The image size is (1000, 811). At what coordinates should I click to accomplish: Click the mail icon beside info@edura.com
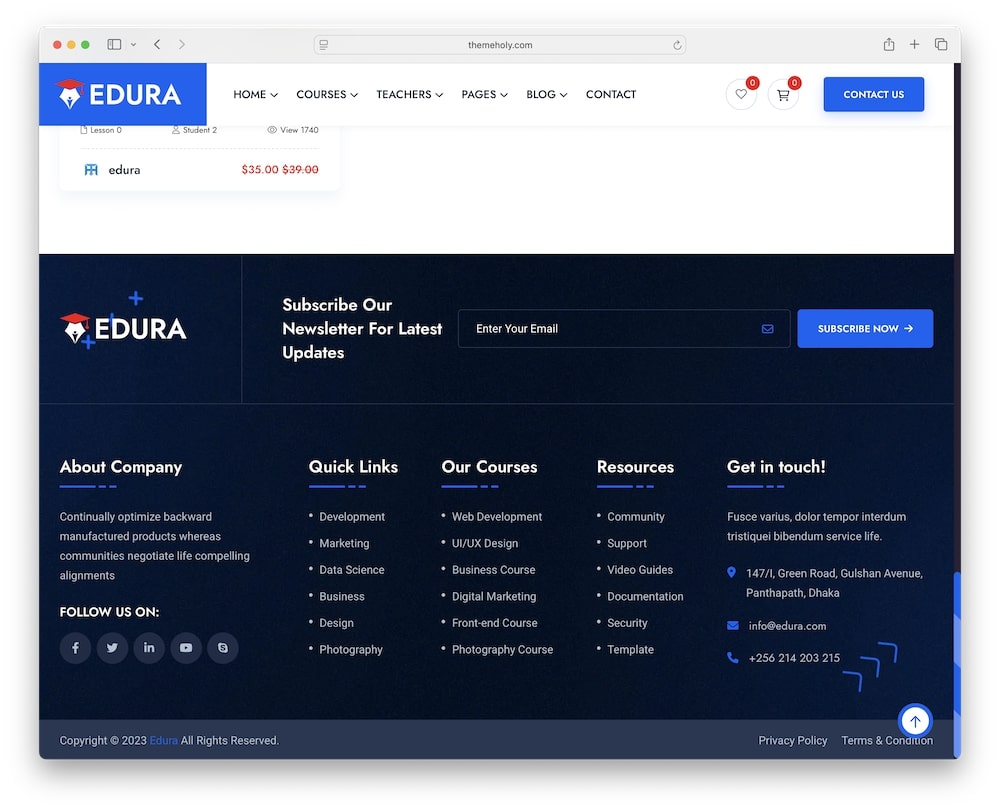(x=733, y=625)
